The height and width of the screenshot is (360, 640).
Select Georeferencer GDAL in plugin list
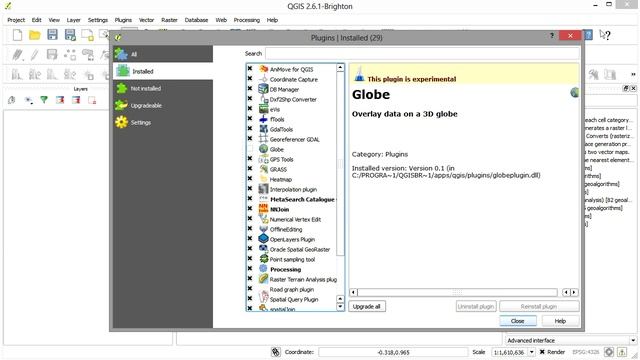(294, 139)
